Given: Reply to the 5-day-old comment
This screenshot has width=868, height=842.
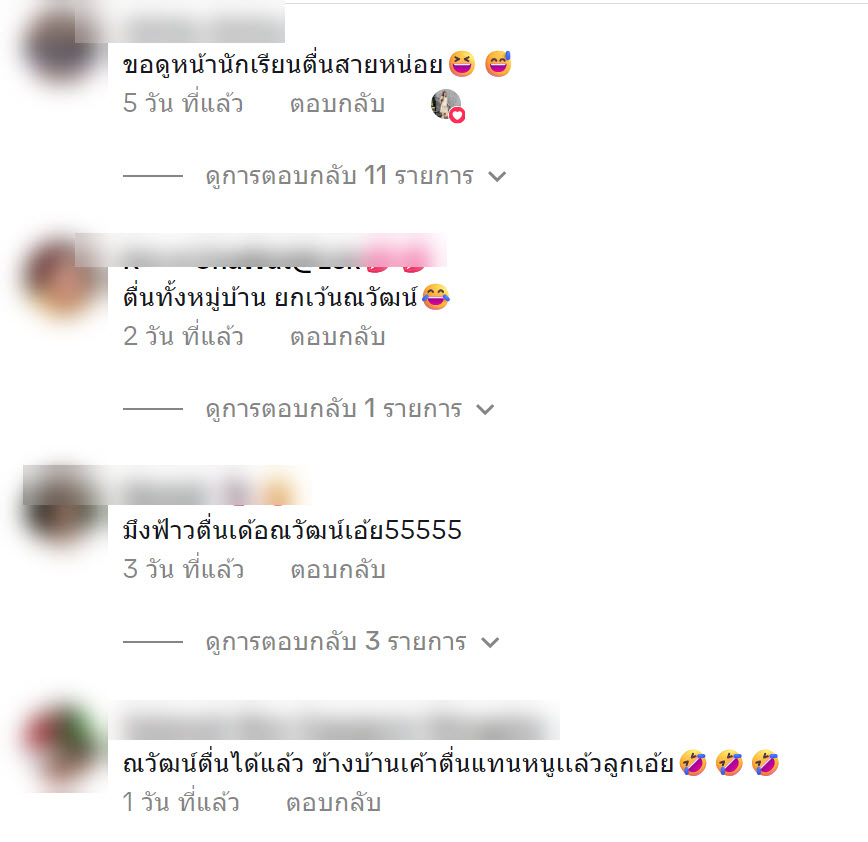Looking at the screenshot, I should pos(338,104).
